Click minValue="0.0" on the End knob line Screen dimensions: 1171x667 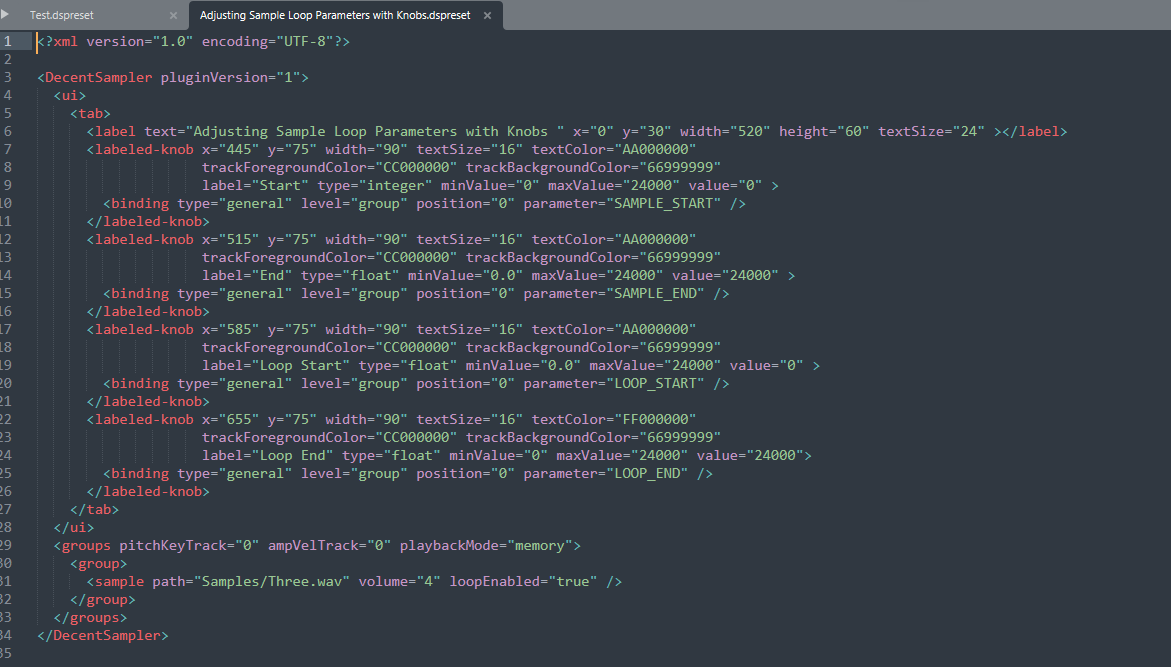[465, 275]
